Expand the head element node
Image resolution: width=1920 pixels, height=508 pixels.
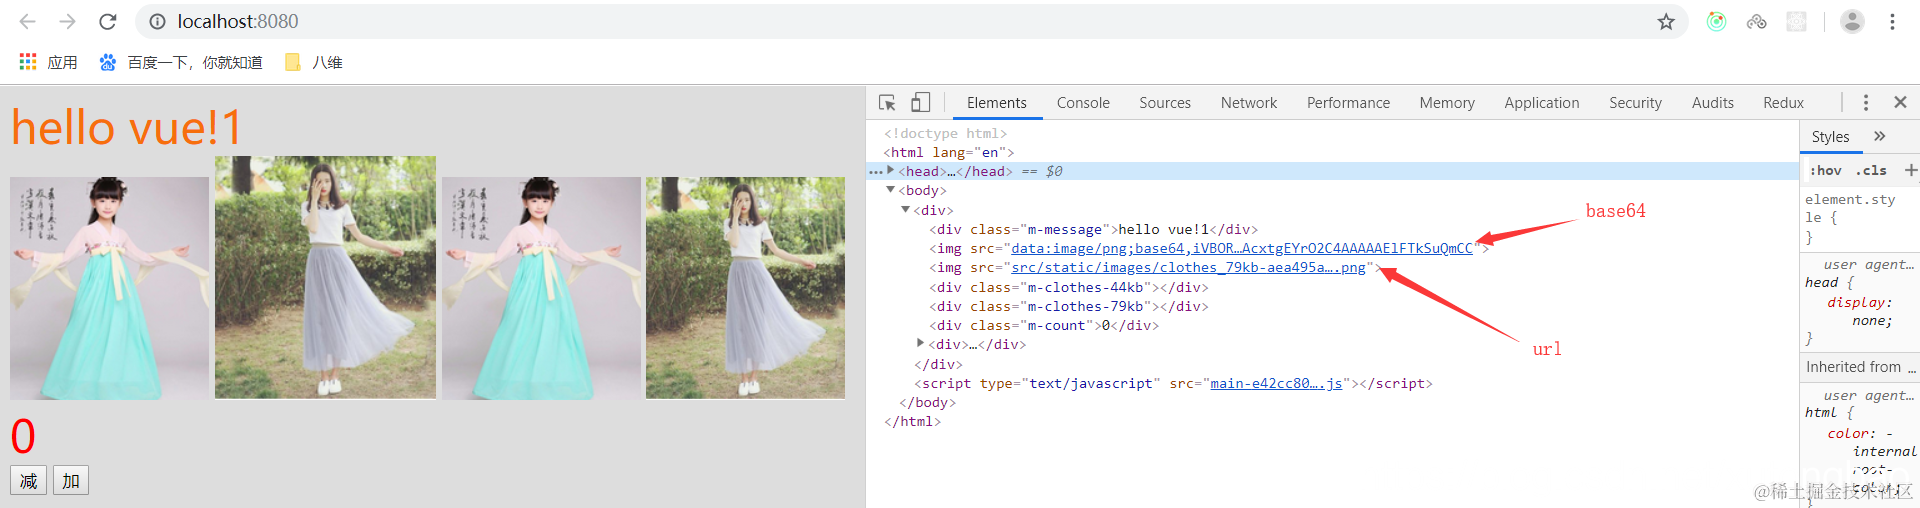pos(891,170)
